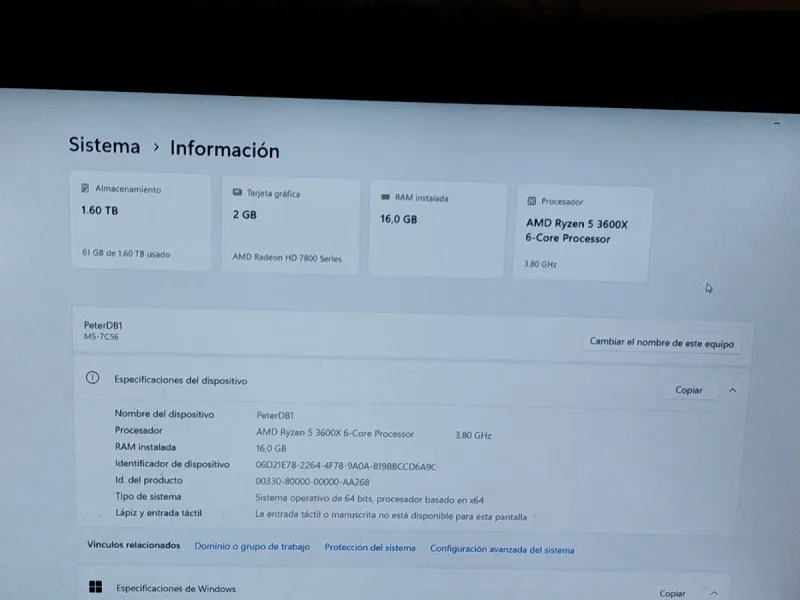
Task: Select the device identifier 06D21E78-2264-4F78 value
Action: click(346, 466)
